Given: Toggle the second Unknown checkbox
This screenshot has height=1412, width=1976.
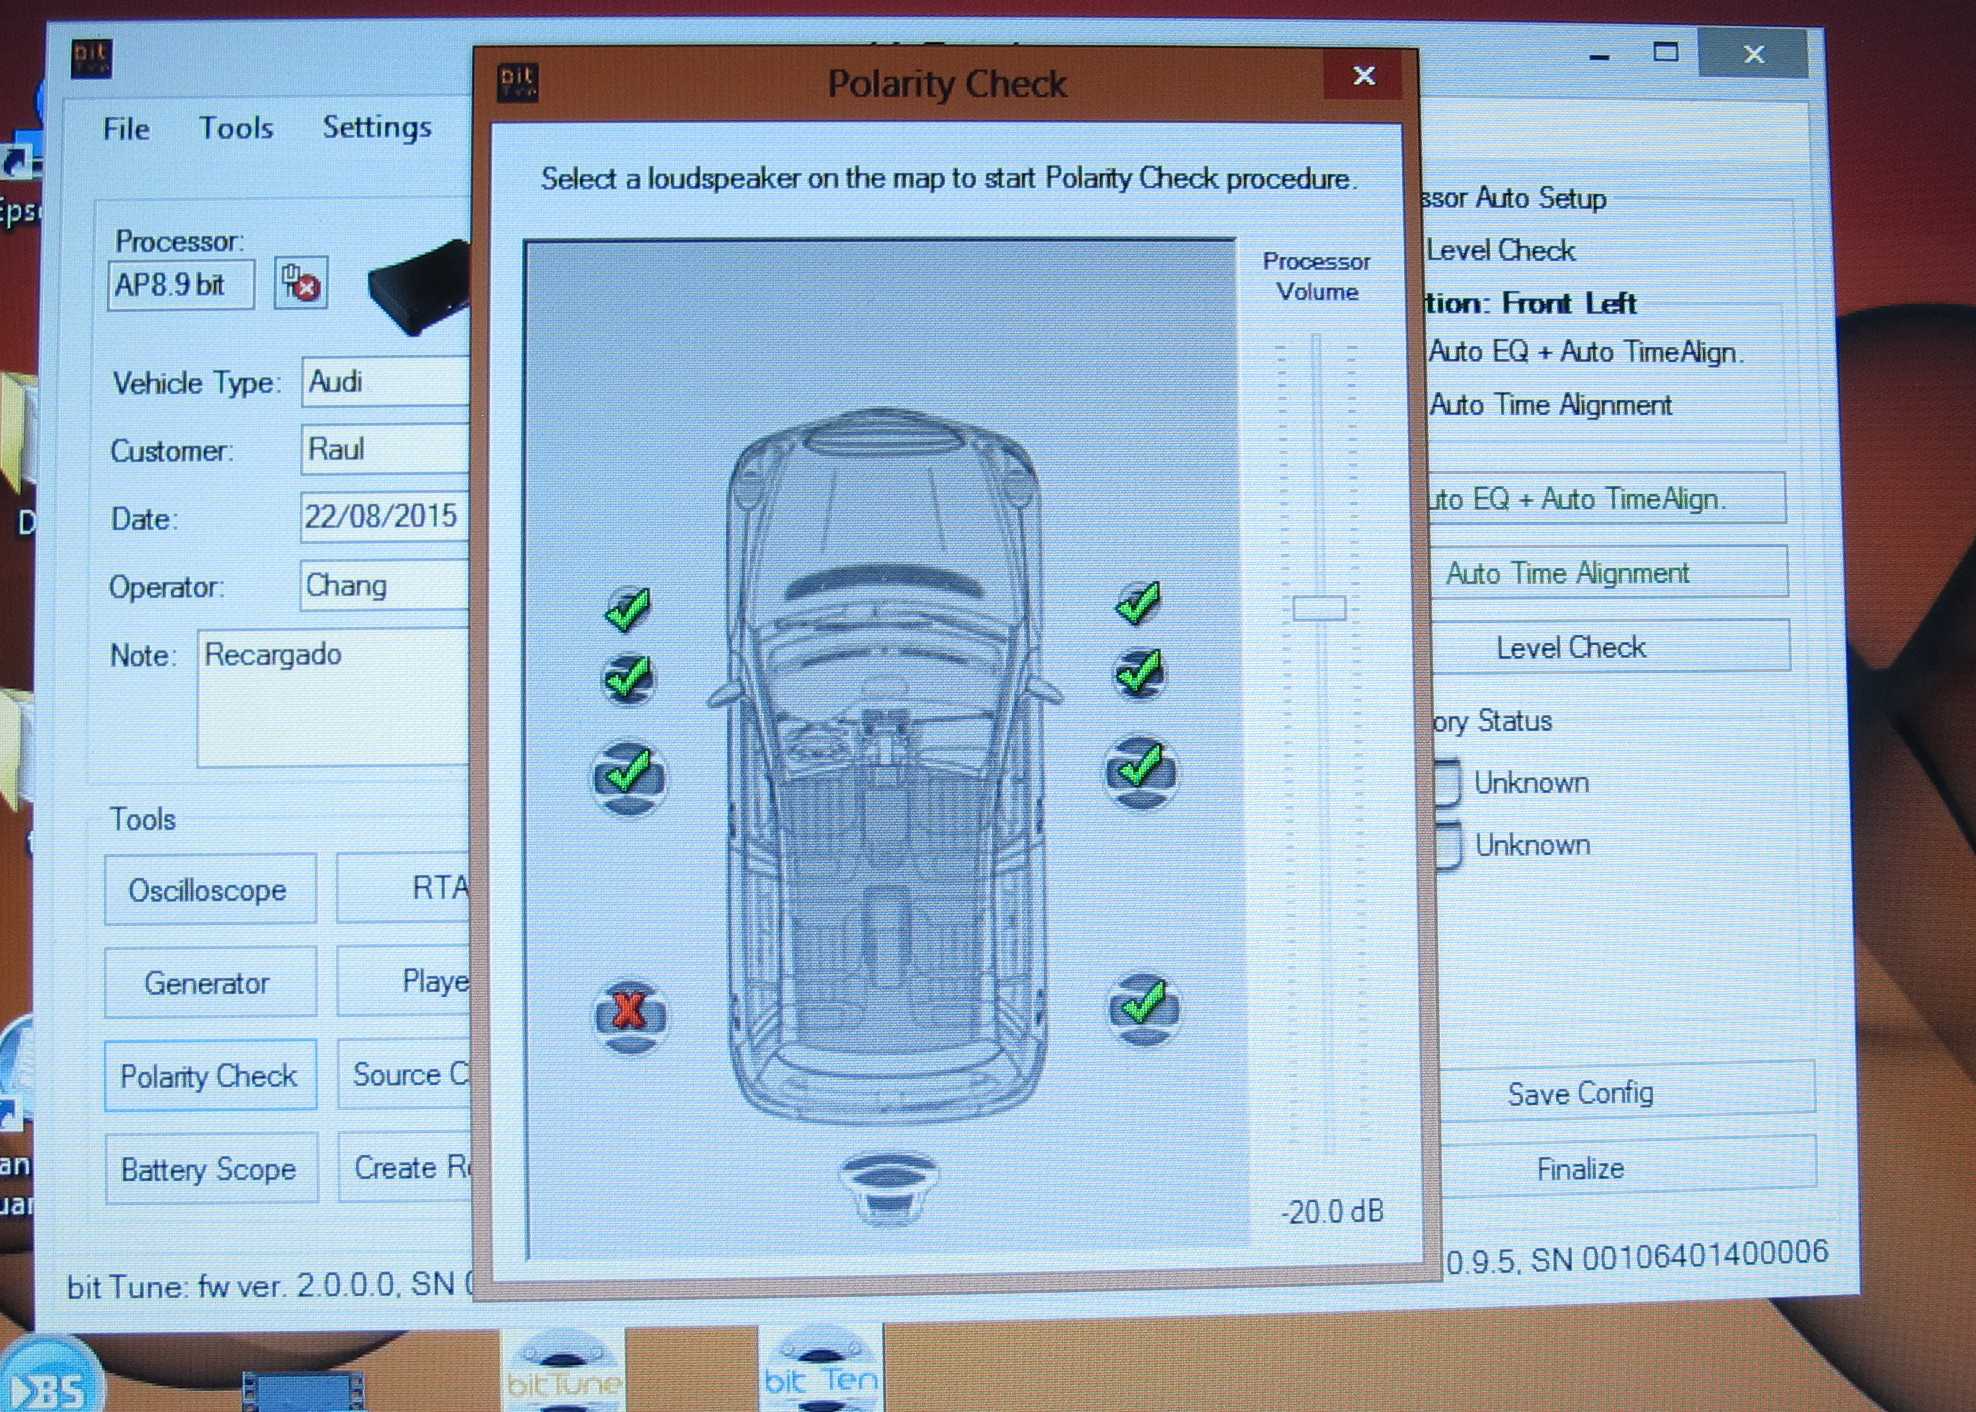Looking at the screenshot, I should [1448, 846].
